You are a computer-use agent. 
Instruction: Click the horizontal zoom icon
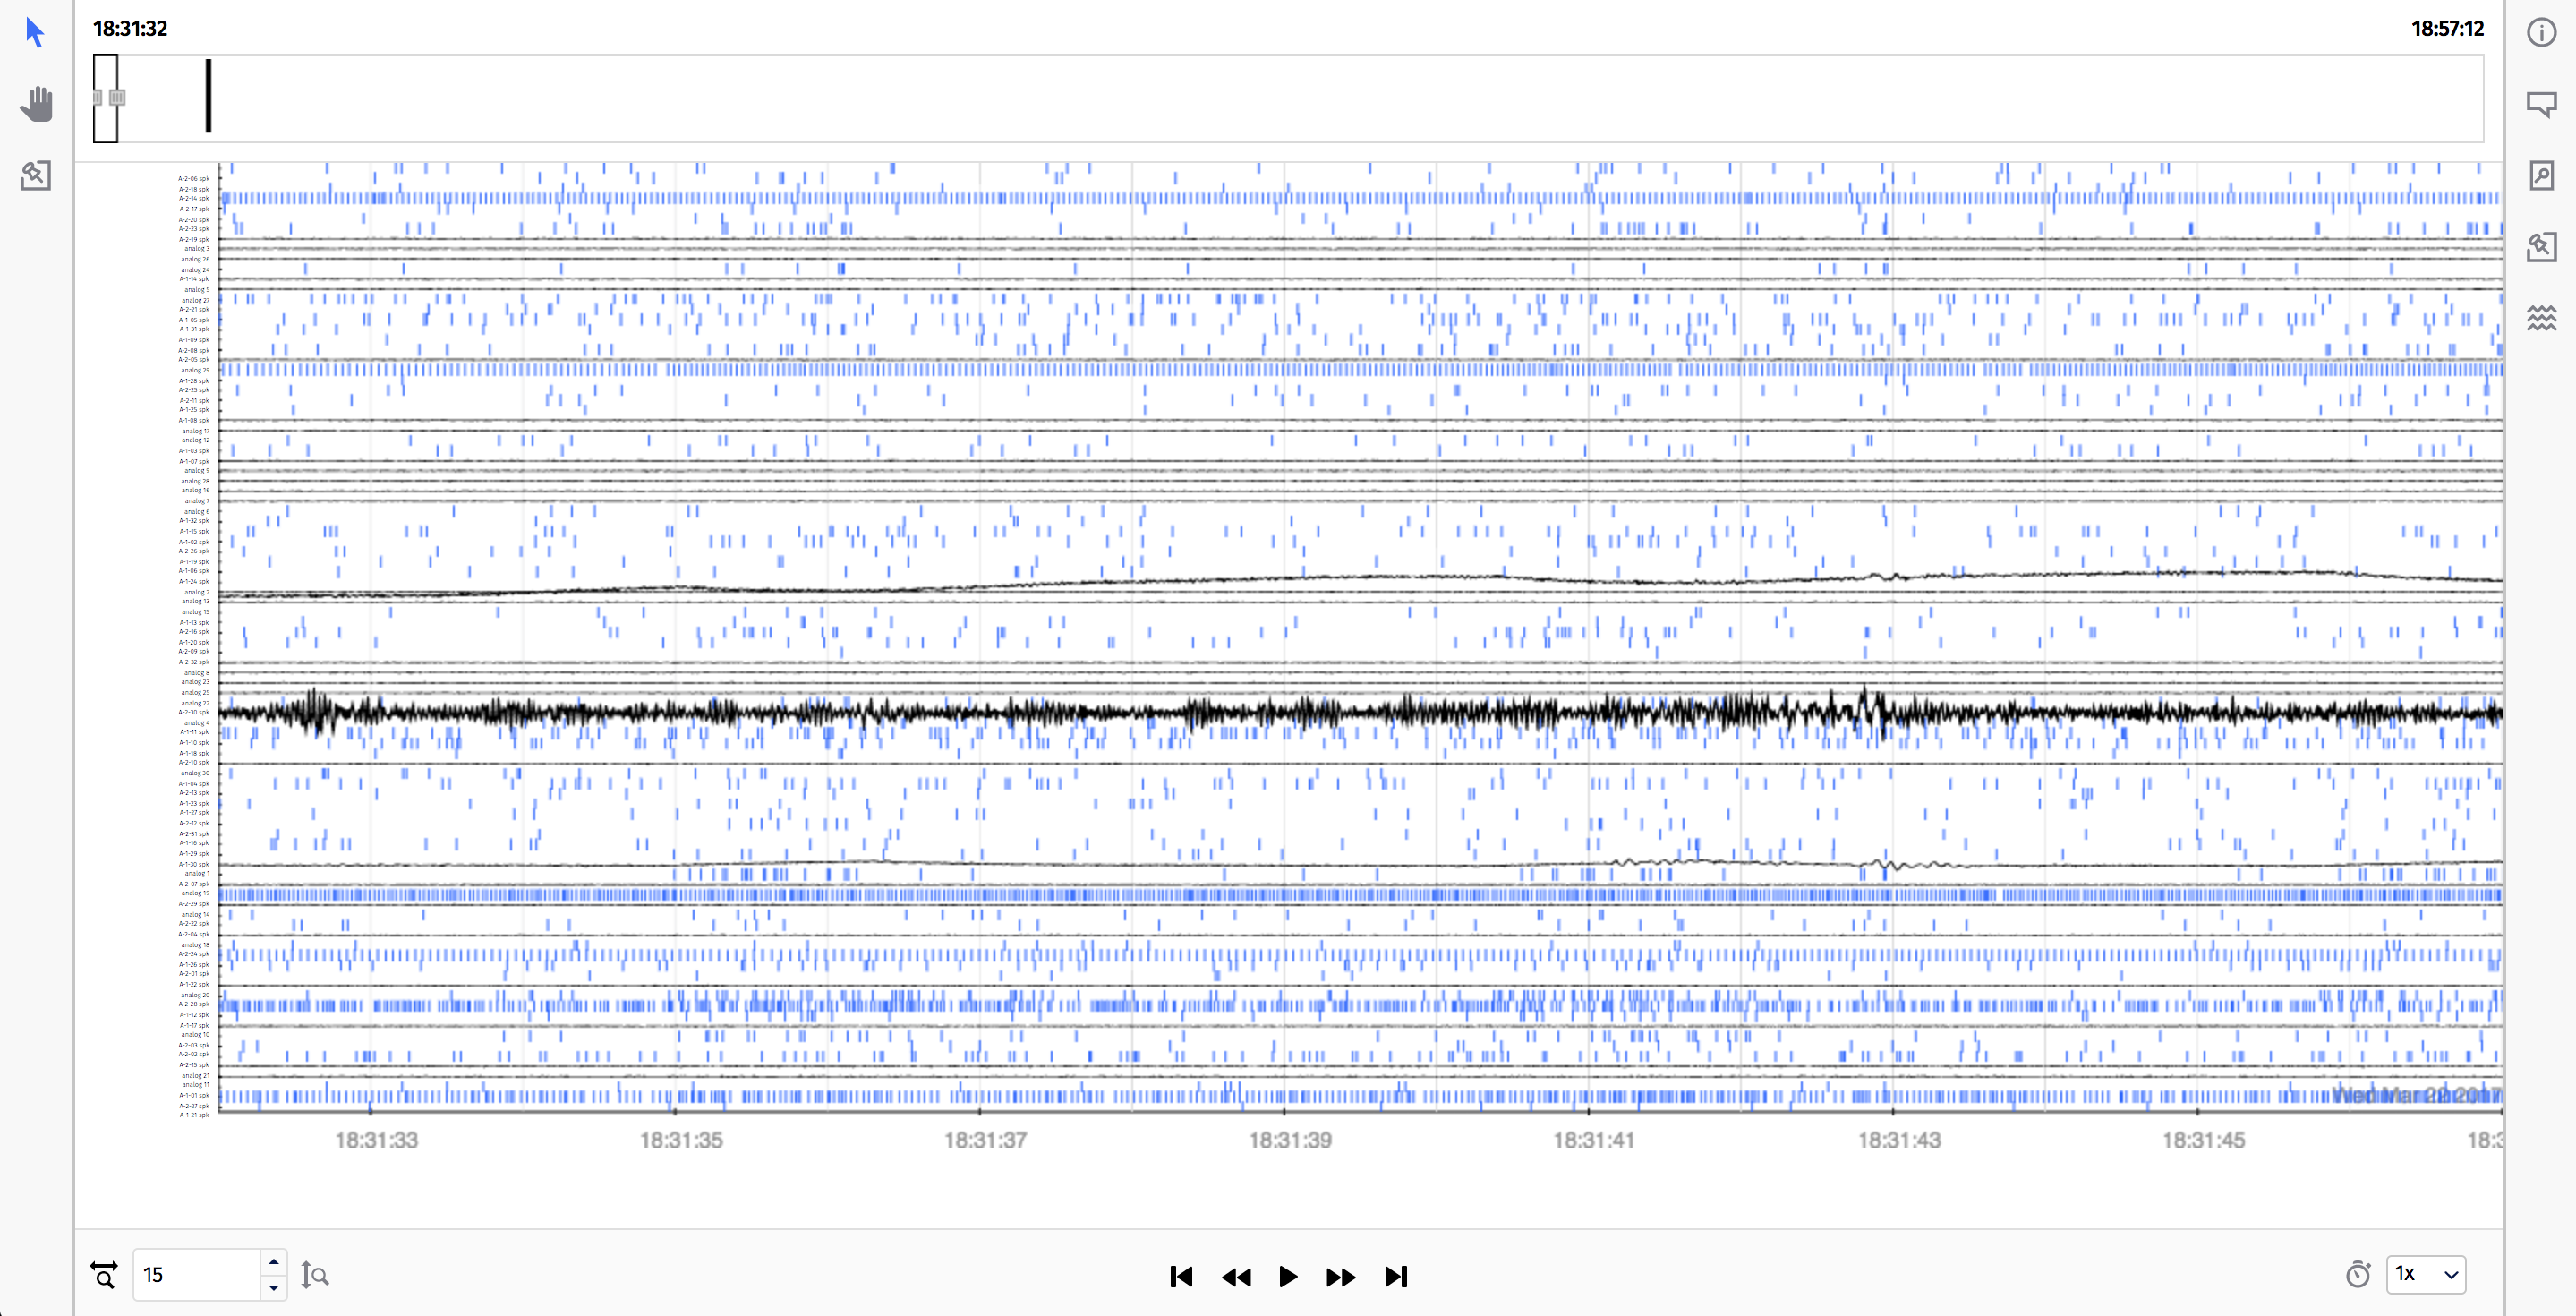coord(104,1275)
